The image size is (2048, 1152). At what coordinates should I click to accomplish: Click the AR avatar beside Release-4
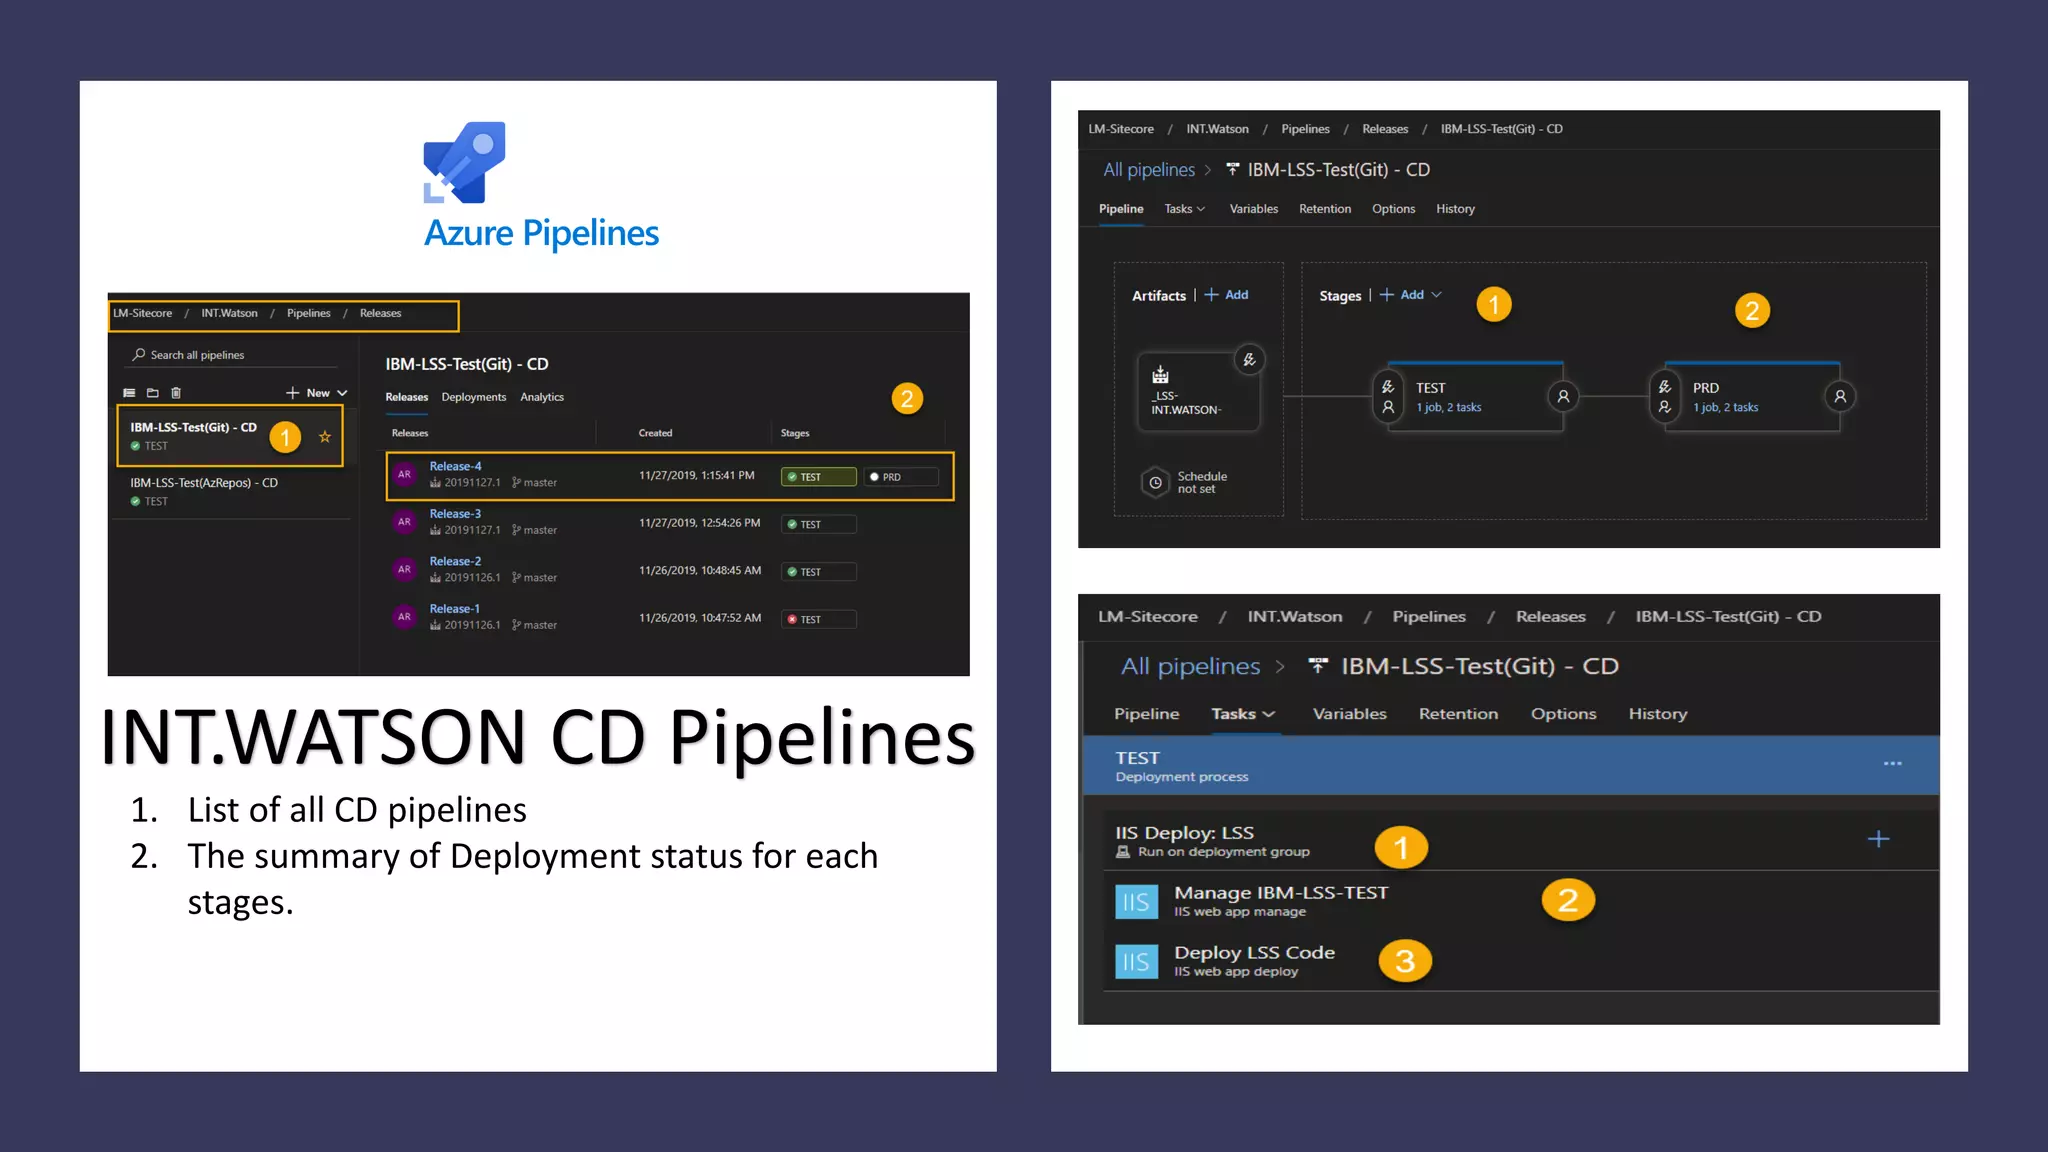(404, 474)
